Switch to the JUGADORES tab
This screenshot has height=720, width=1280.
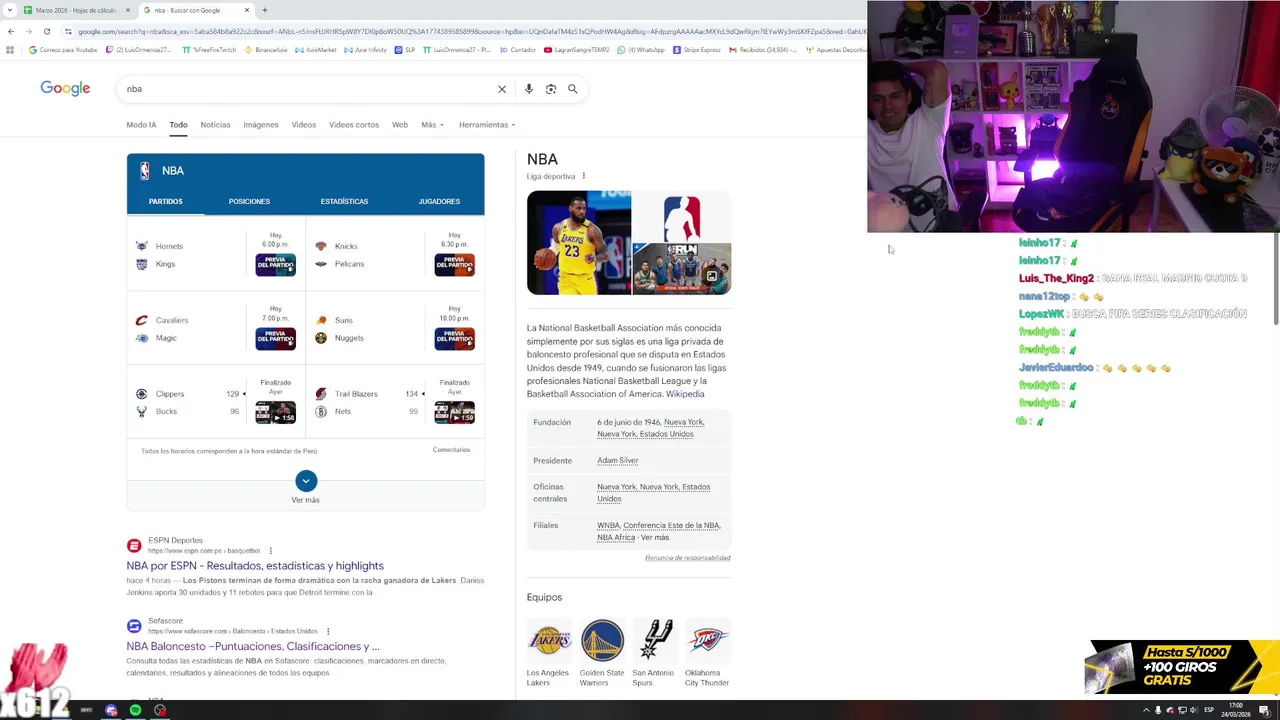439,201
